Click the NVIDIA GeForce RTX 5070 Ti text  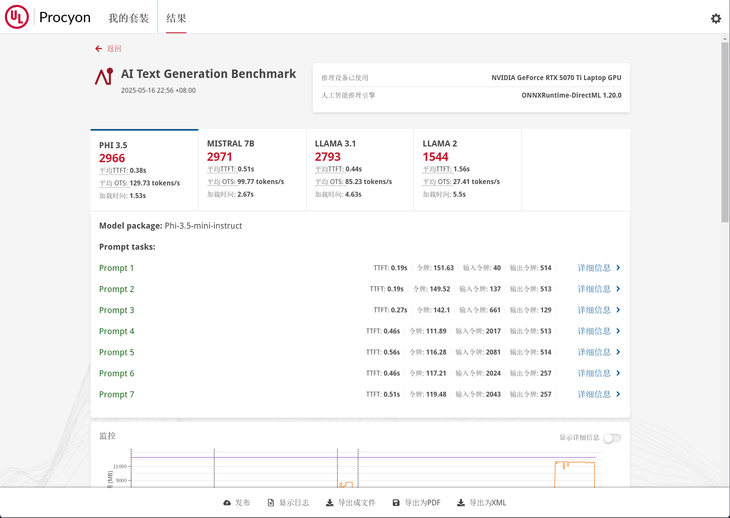click(x=556, y=78)
